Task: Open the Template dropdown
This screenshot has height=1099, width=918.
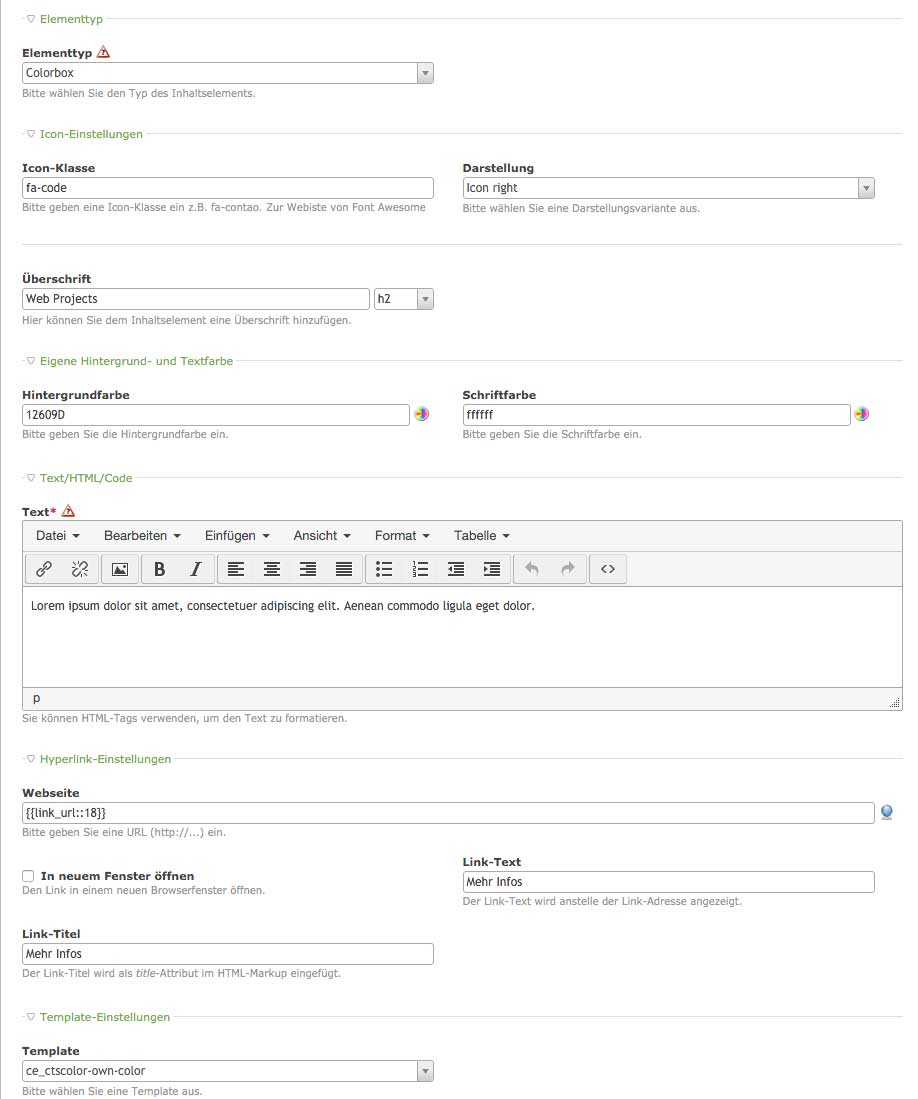Action: click(227, 1071)
